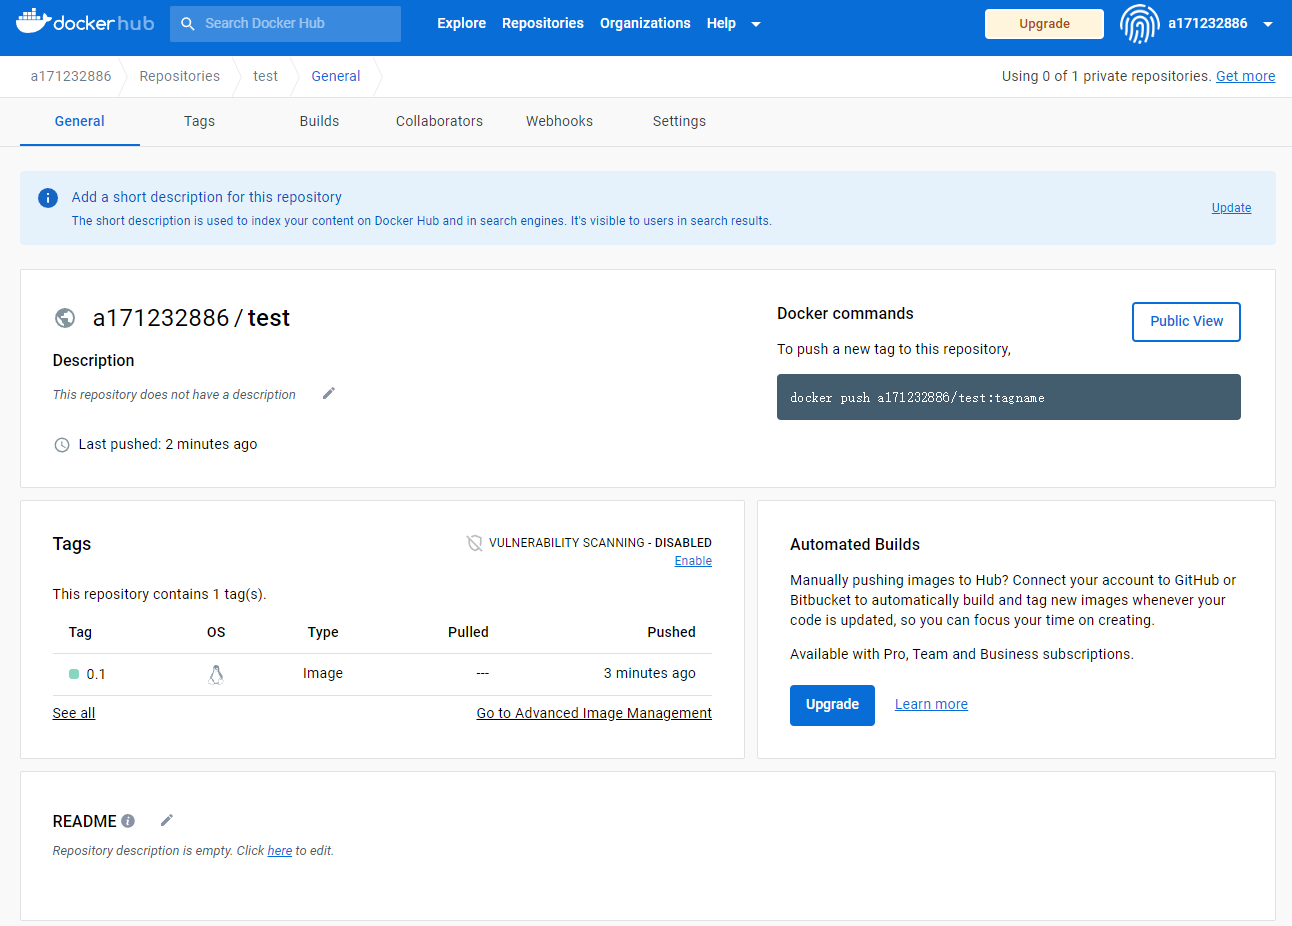Click the repository title a171232886 / test
This screenshot has height=926, width=1292.
click(x=191, y=318)
